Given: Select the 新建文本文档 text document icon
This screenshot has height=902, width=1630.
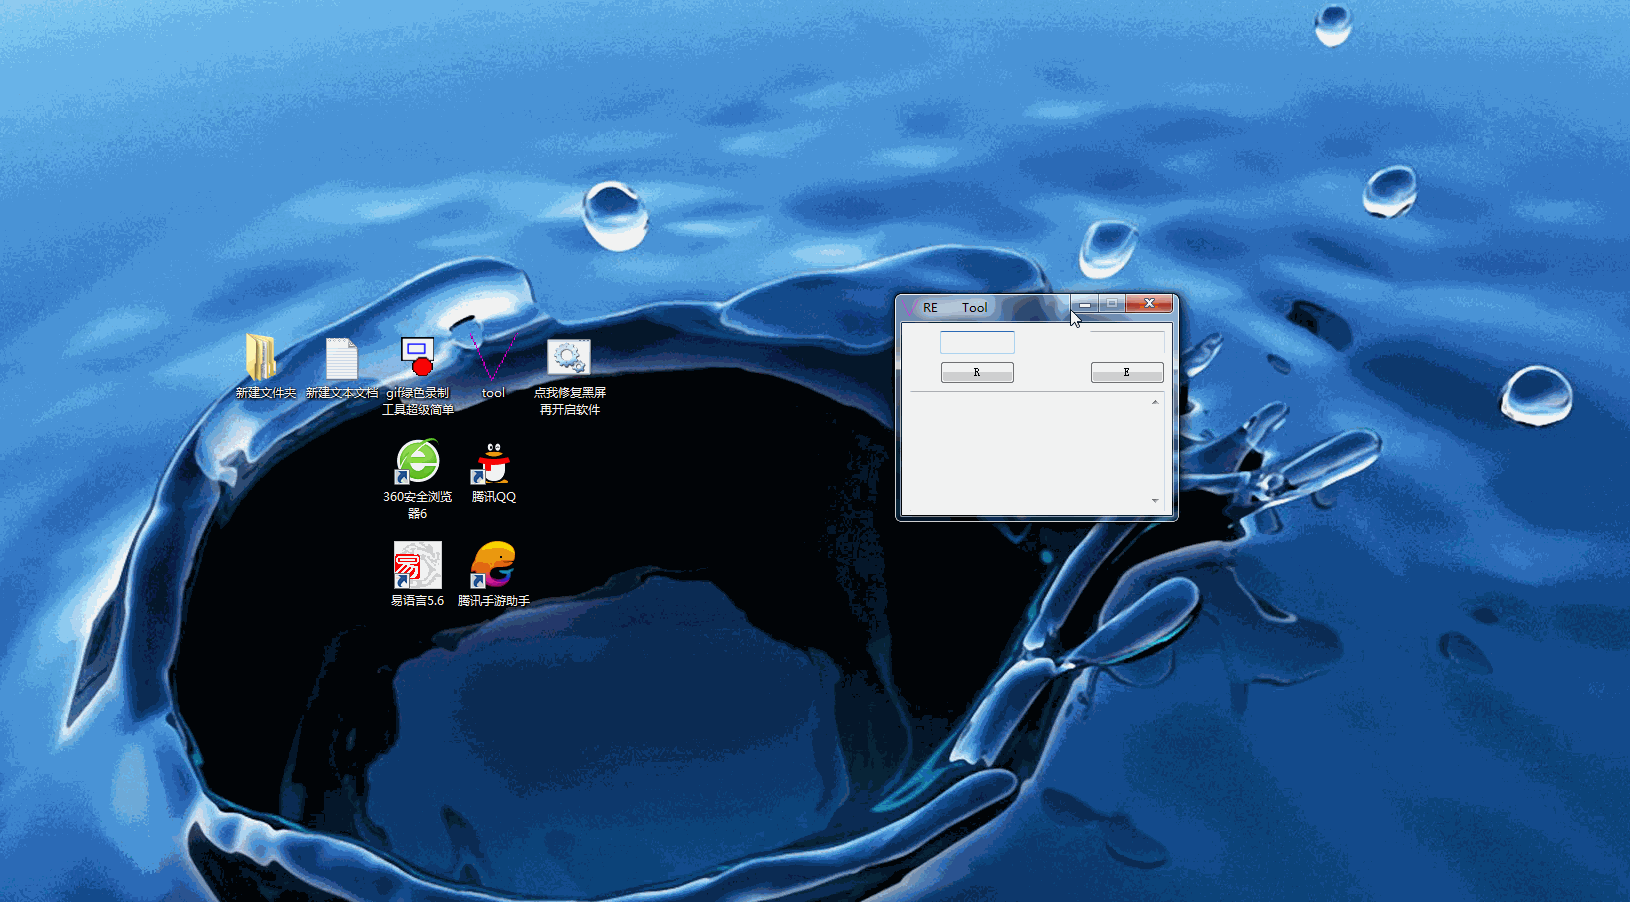Looking at the screenshot, I should [x=341, y=358].
